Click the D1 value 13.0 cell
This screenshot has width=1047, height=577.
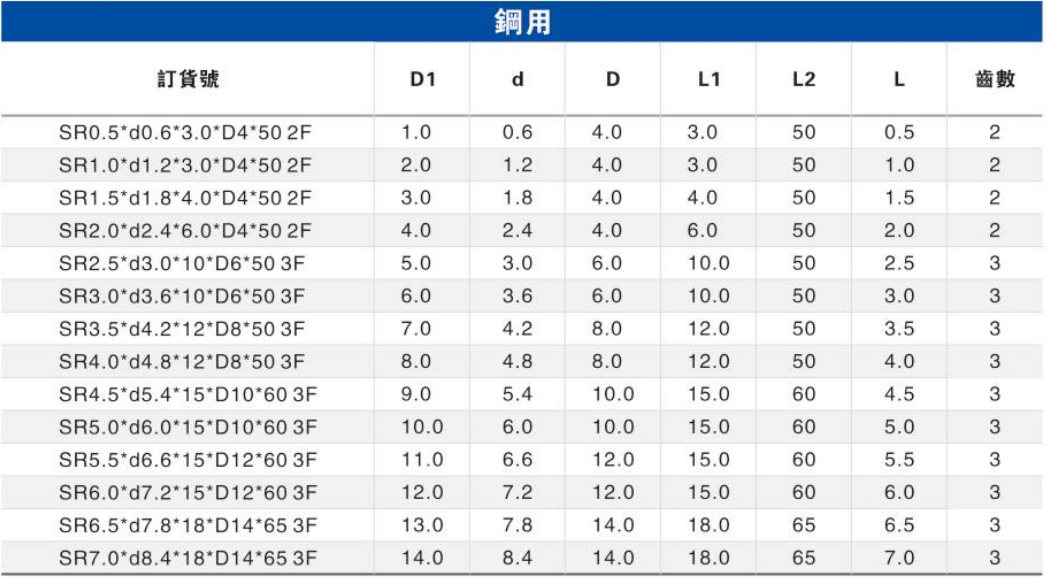click(422, 525)
